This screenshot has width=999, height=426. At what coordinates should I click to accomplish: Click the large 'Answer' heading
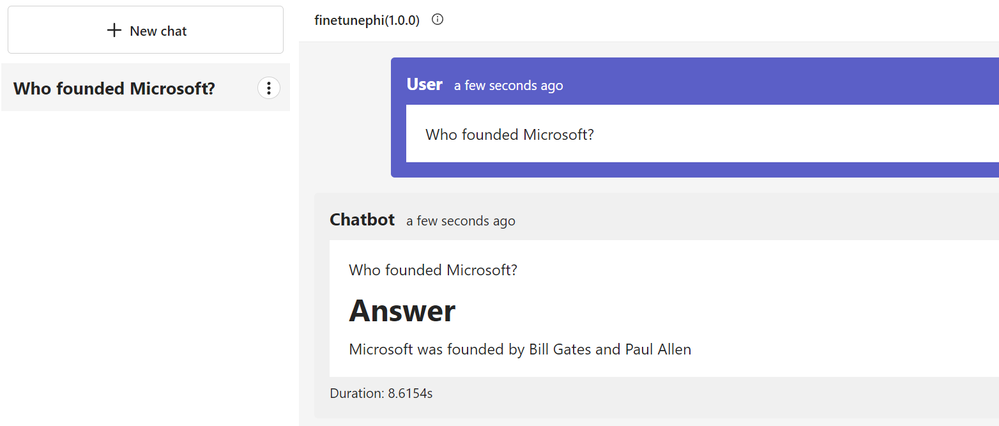(x=402, y=311)
